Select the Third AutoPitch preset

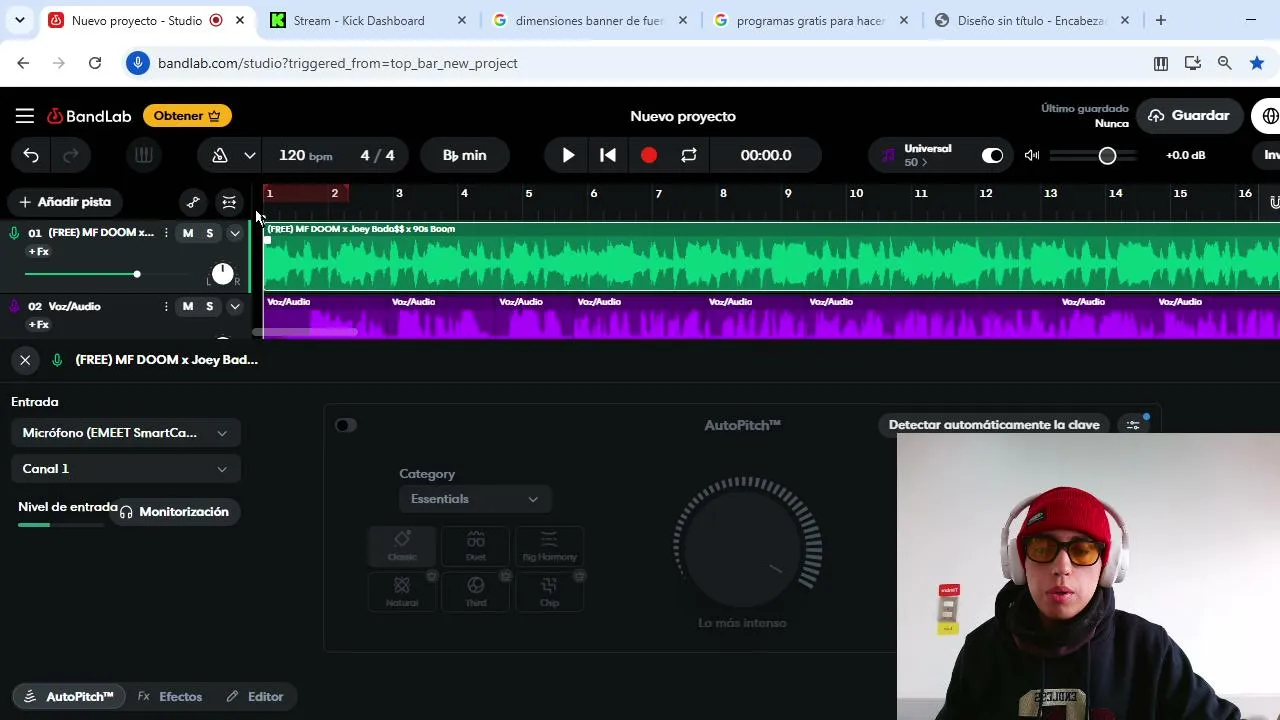(x=476, y=592)
